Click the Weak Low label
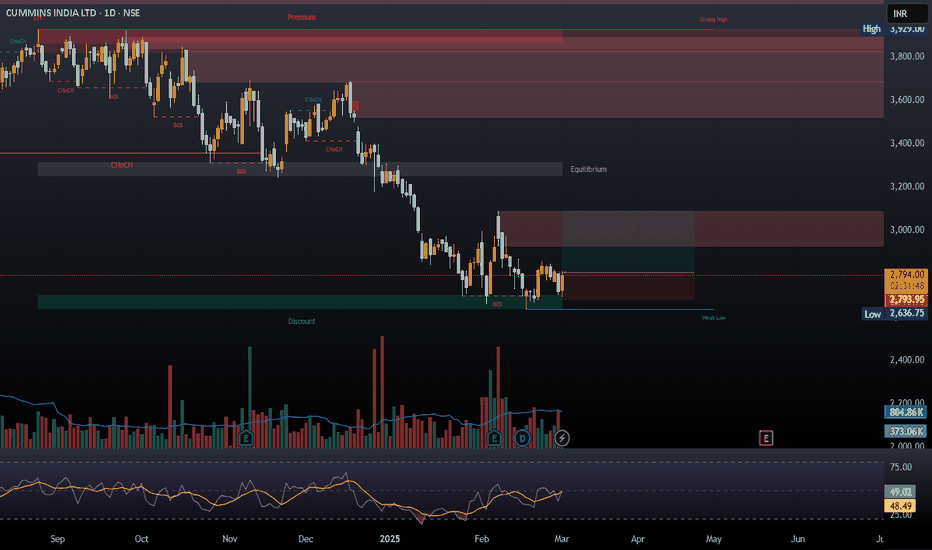This screenshot has width=932, height=550. [x=713, y=318]
